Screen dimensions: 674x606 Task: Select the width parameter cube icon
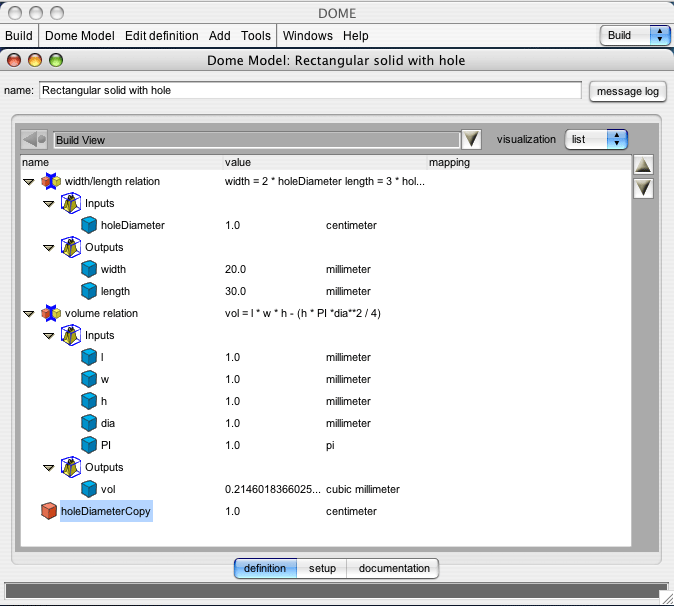(89, 269)
